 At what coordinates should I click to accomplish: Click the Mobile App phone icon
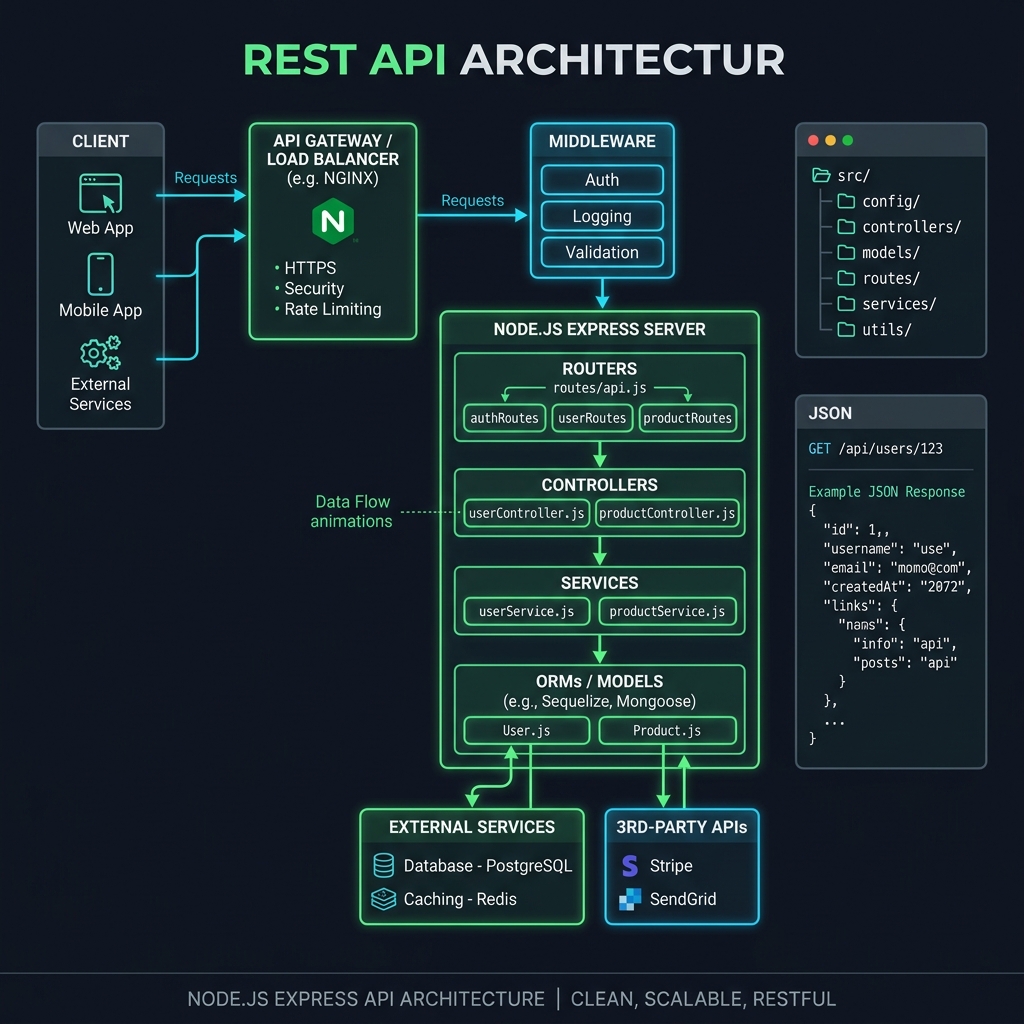tap(101, 274)
